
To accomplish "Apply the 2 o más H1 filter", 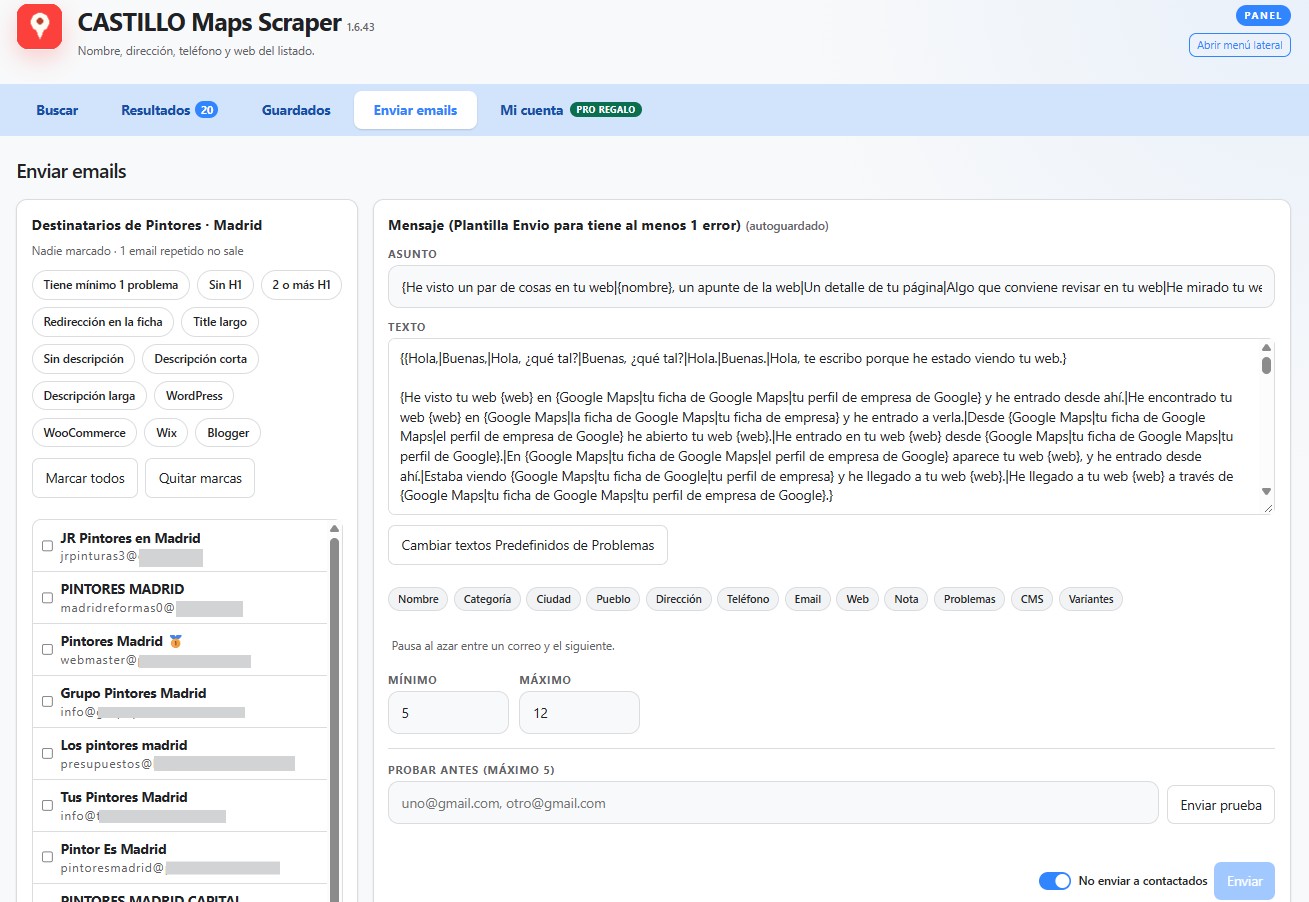I will 301,285.
